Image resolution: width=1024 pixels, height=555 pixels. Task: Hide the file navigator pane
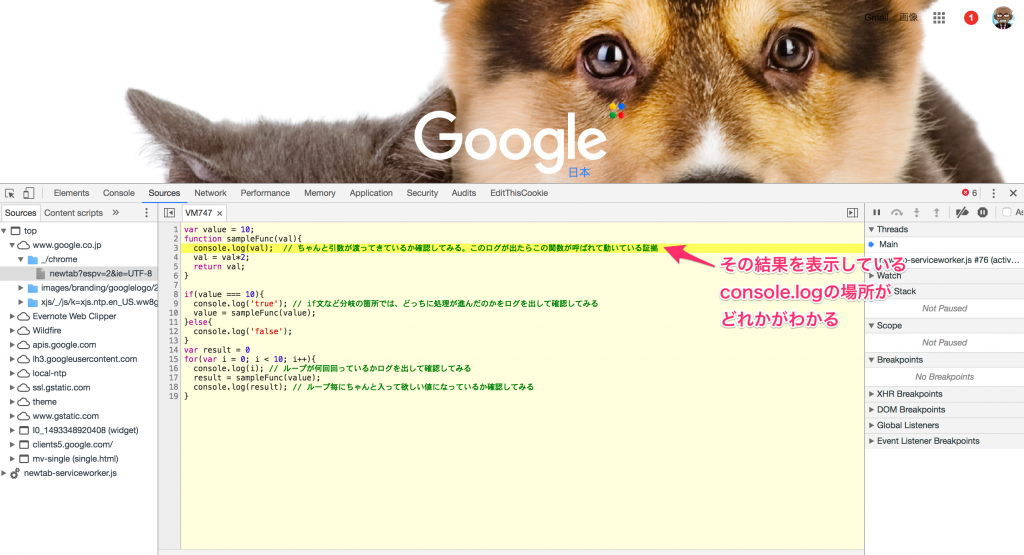click(170, 213)
